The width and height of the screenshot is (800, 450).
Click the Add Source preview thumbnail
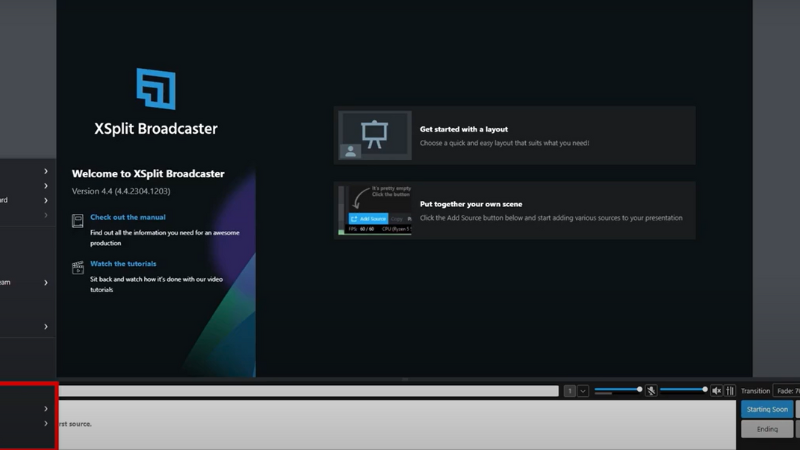point(374,210)
